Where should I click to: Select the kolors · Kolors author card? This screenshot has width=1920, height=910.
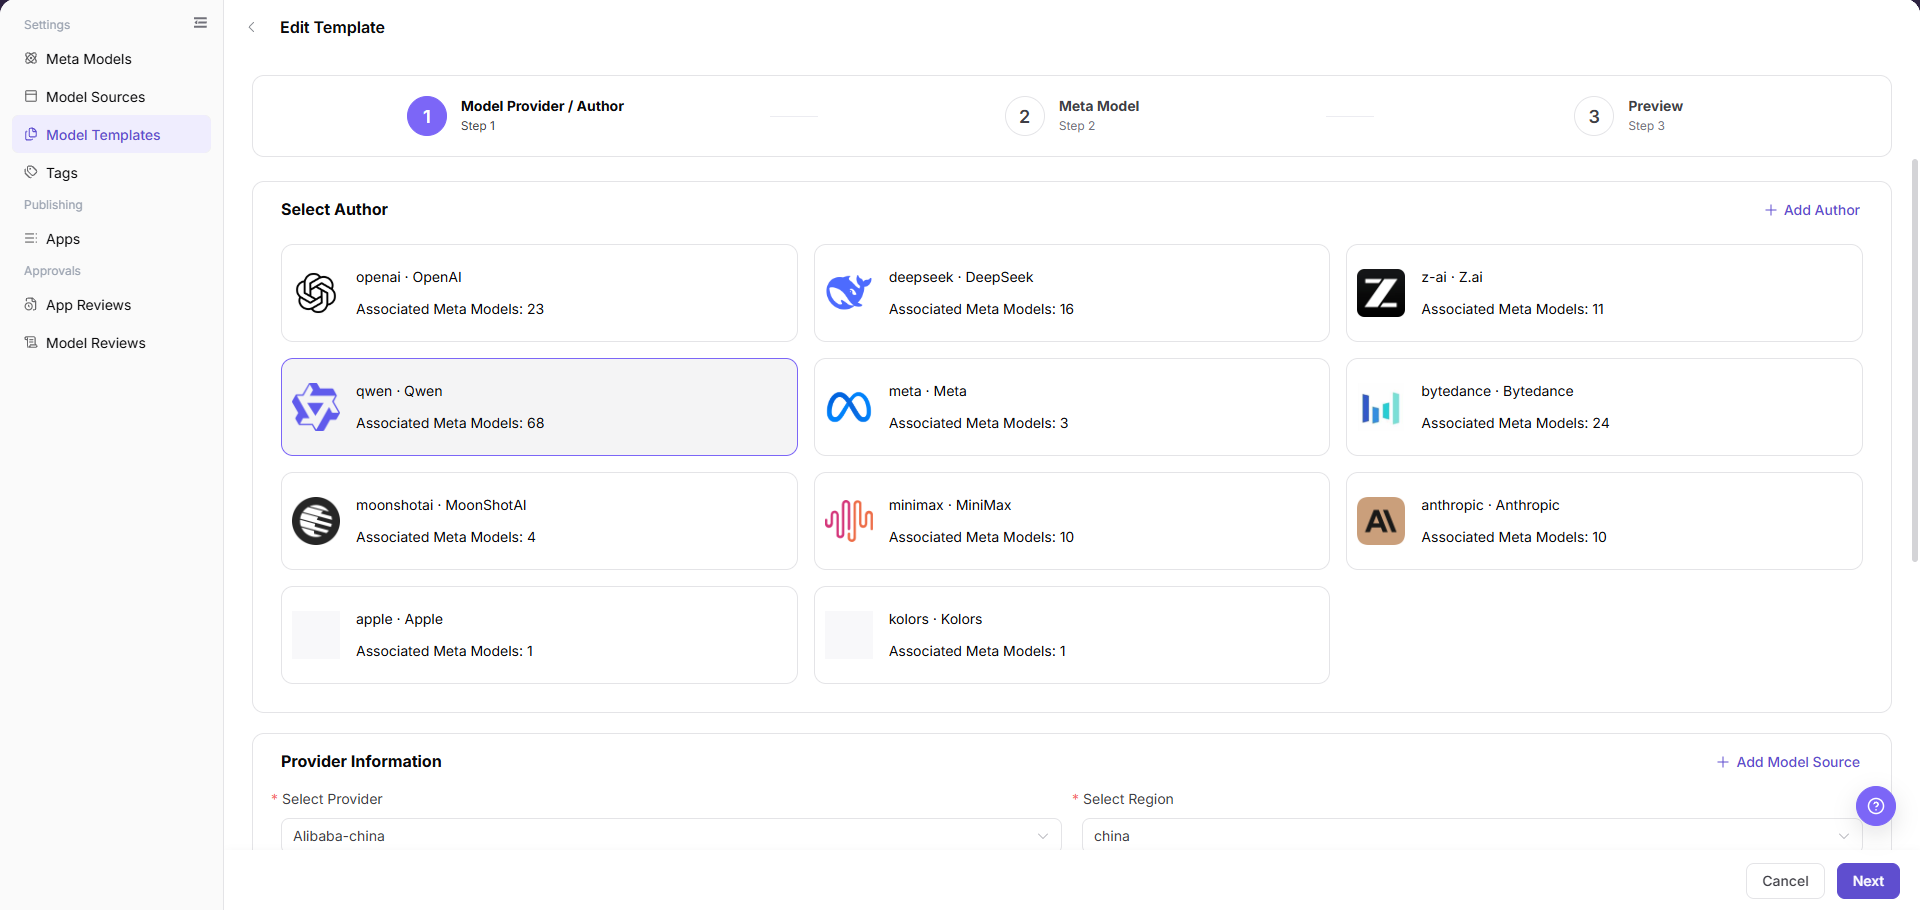click(1072, 635)
